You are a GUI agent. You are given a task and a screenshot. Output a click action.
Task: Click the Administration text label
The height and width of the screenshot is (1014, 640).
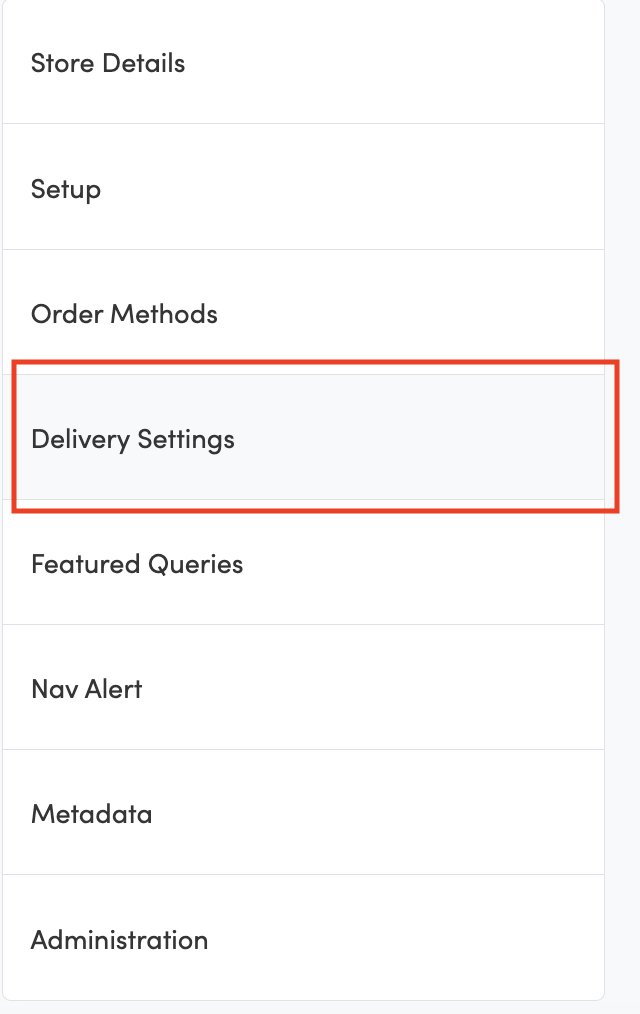click(120, 940)
